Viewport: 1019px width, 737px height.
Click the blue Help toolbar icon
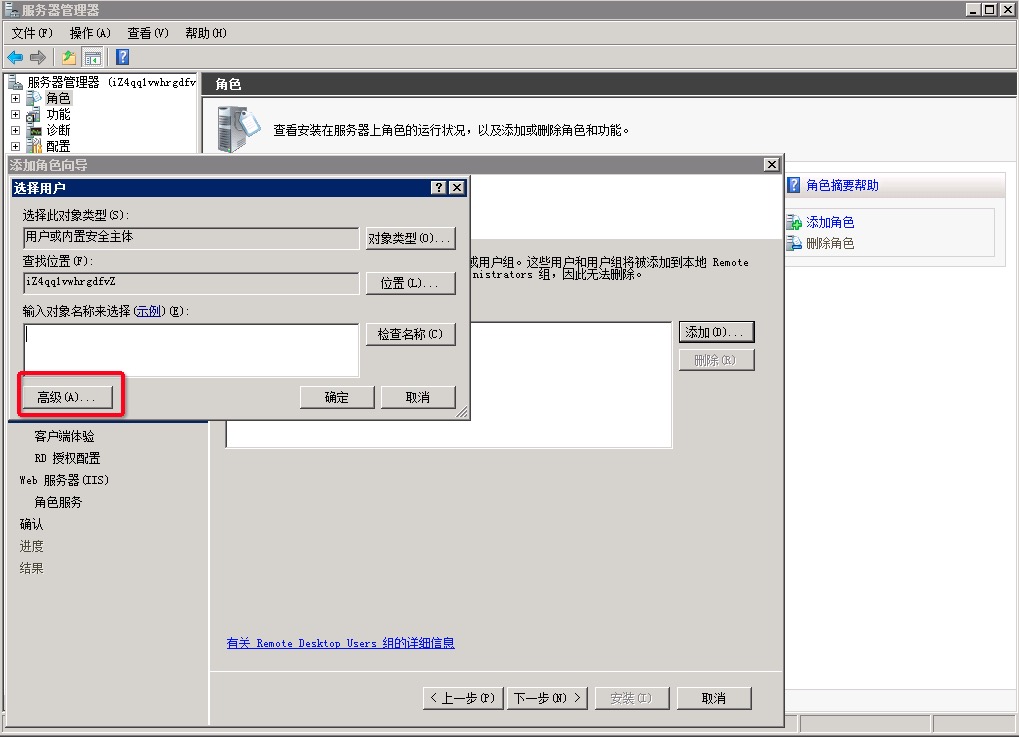(x=122, y=57)
